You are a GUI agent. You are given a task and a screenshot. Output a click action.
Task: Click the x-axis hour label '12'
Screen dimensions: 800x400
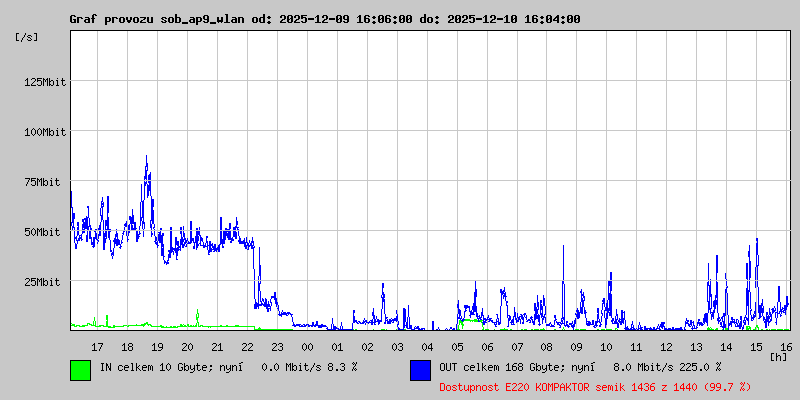[667, 347]
